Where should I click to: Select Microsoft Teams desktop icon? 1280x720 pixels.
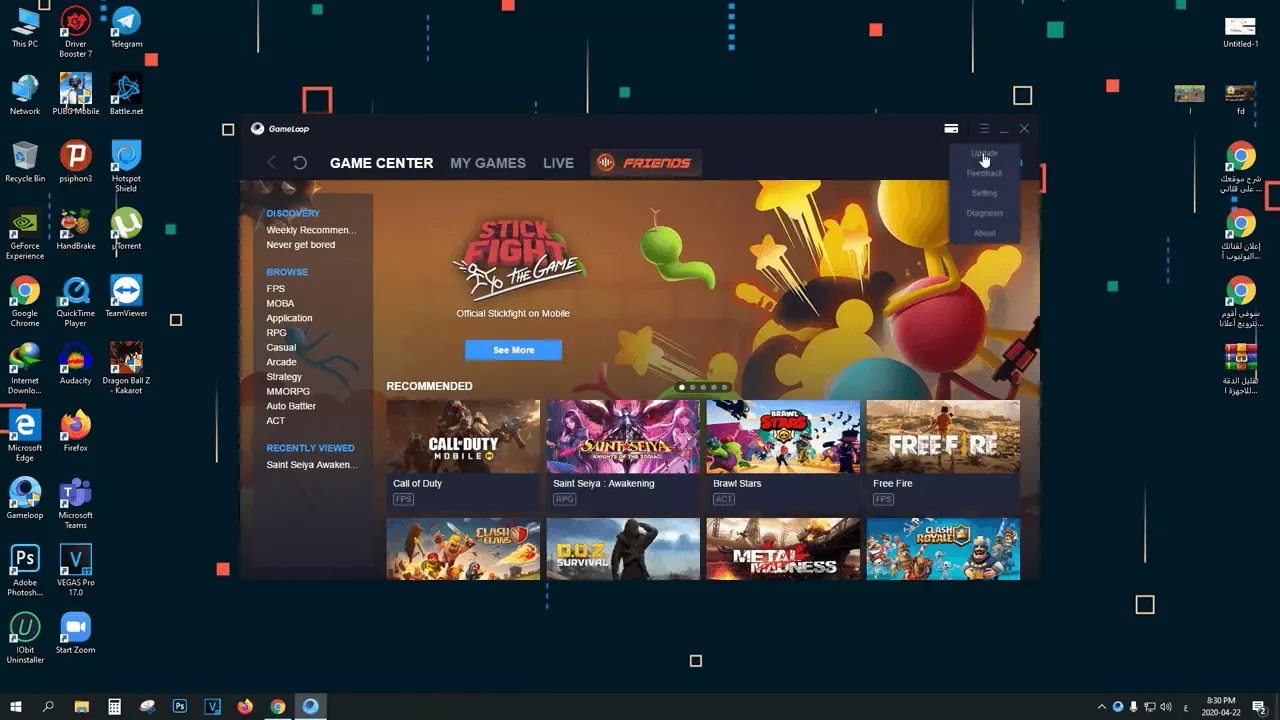pos(76,504)
